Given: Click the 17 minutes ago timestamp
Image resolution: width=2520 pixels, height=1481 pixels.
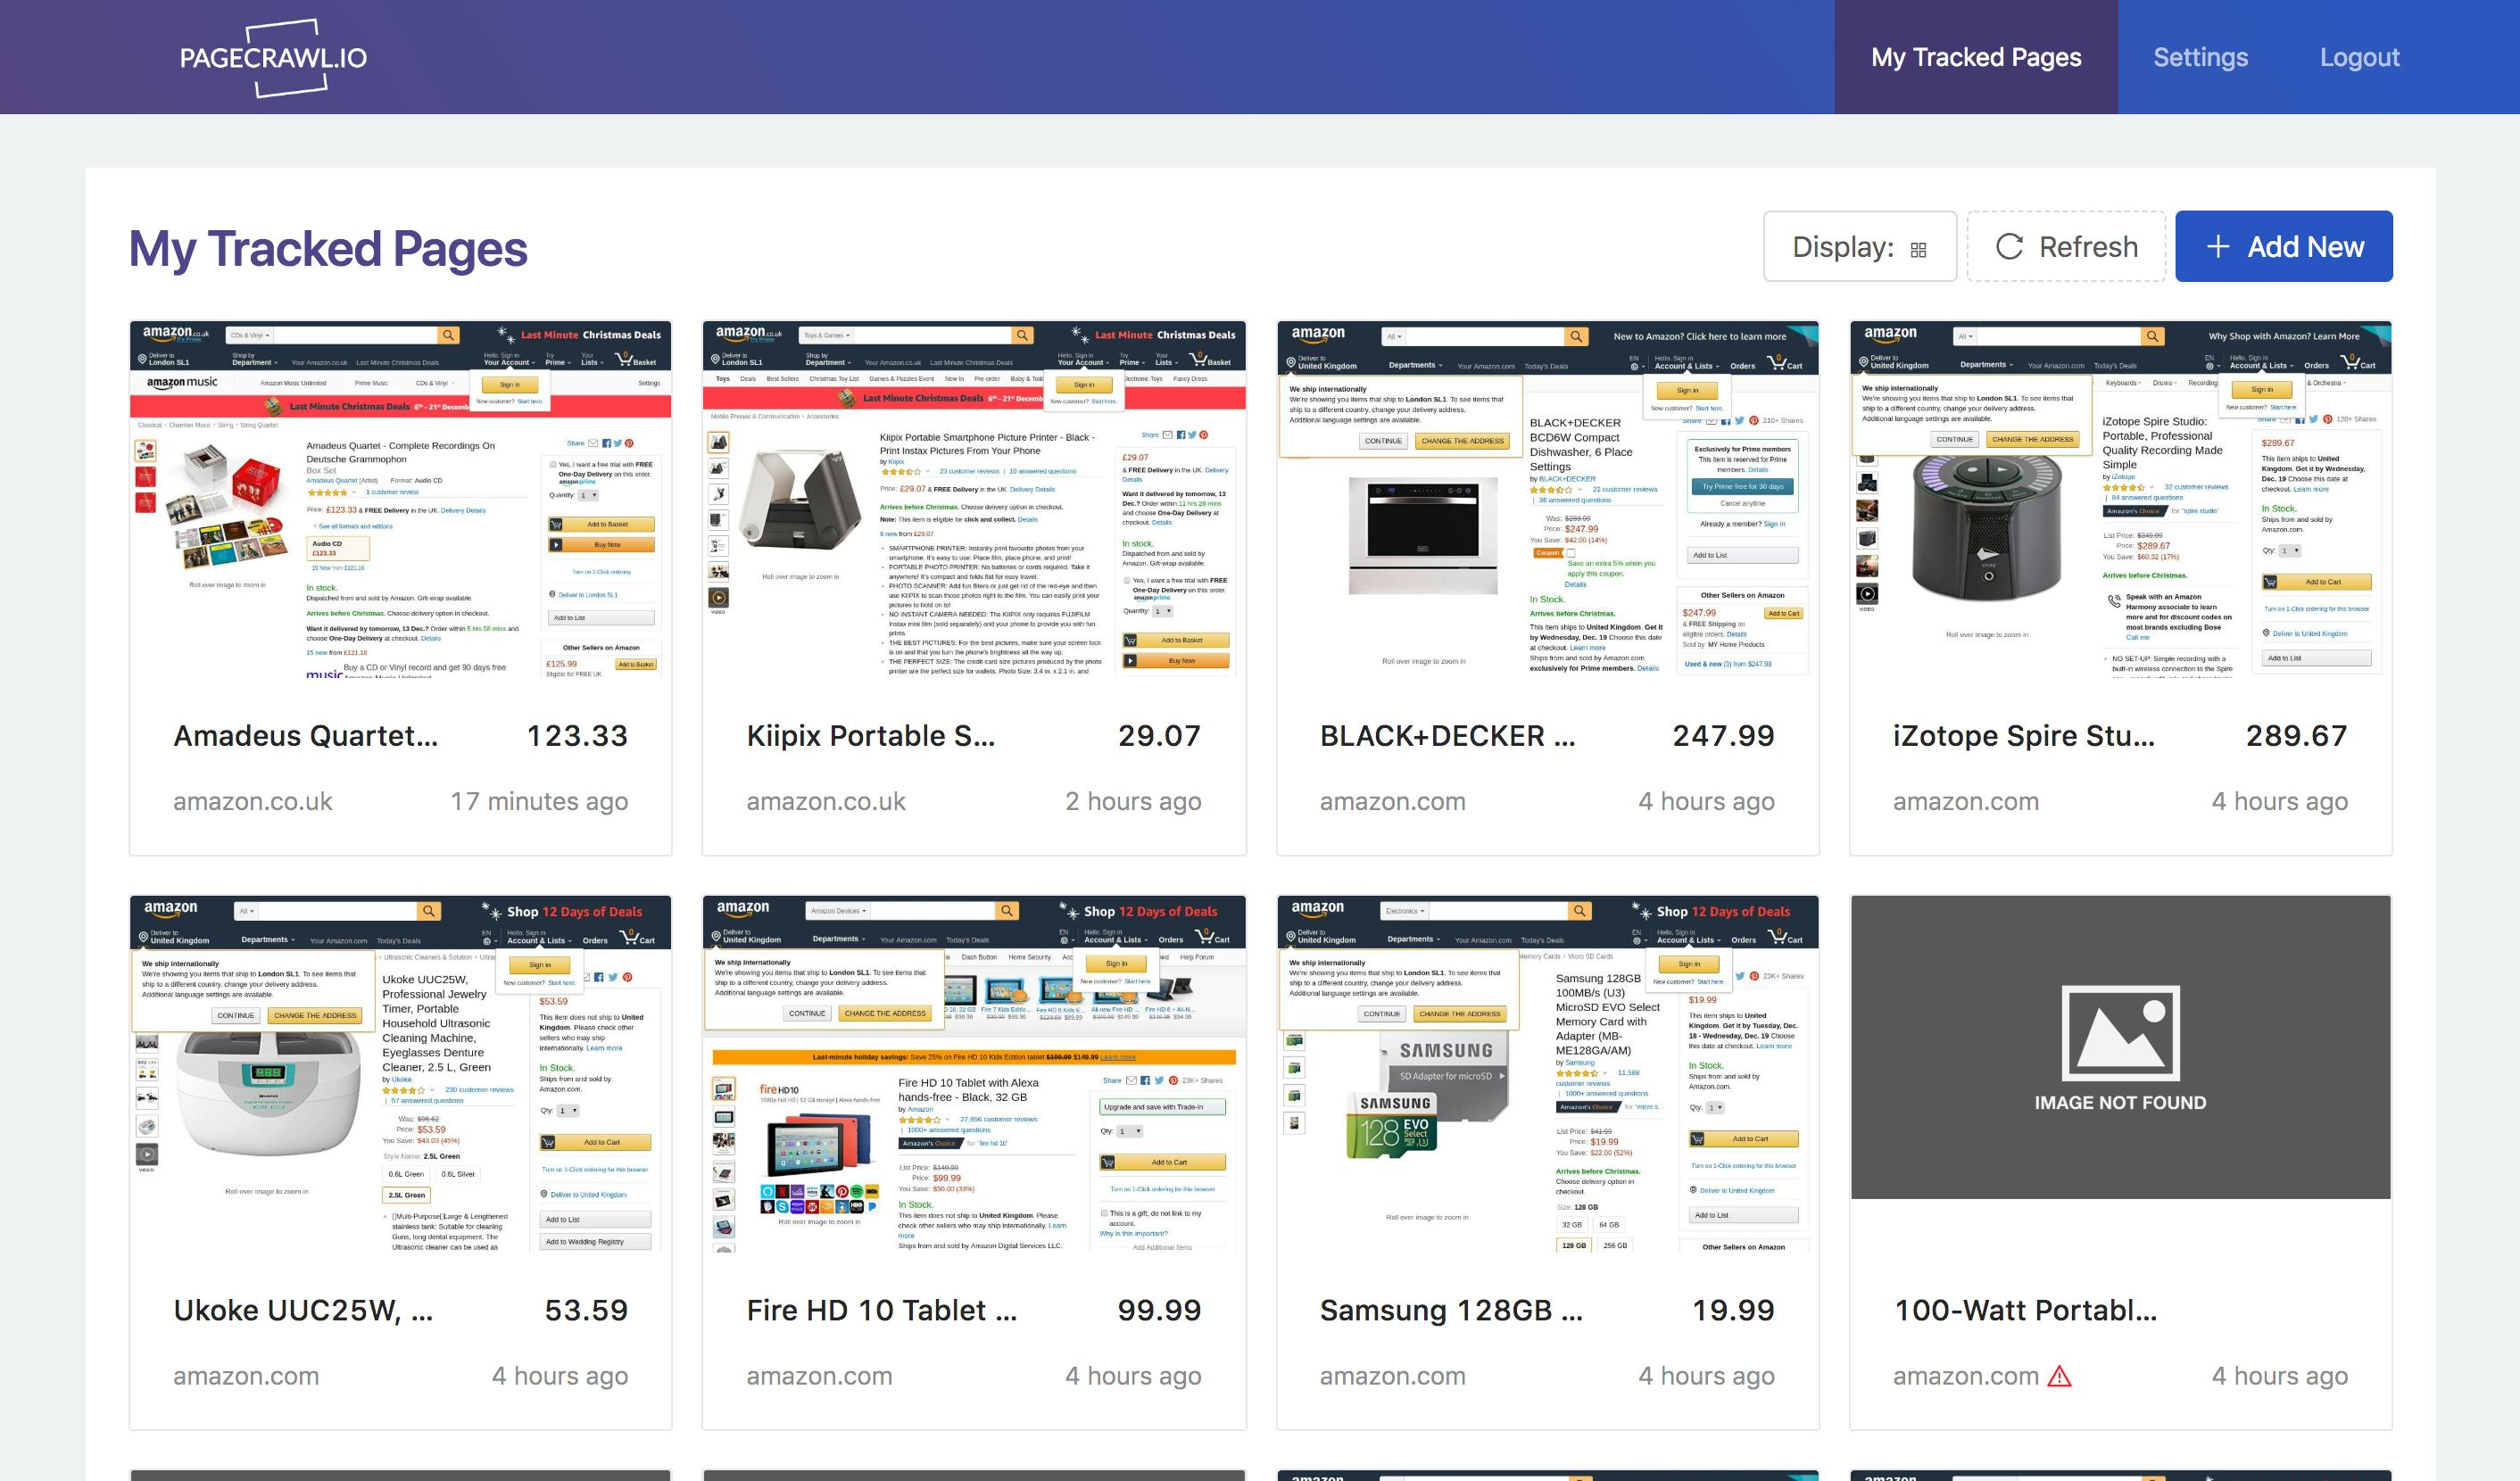Looking at the screenshot, I should coord(539,801).
